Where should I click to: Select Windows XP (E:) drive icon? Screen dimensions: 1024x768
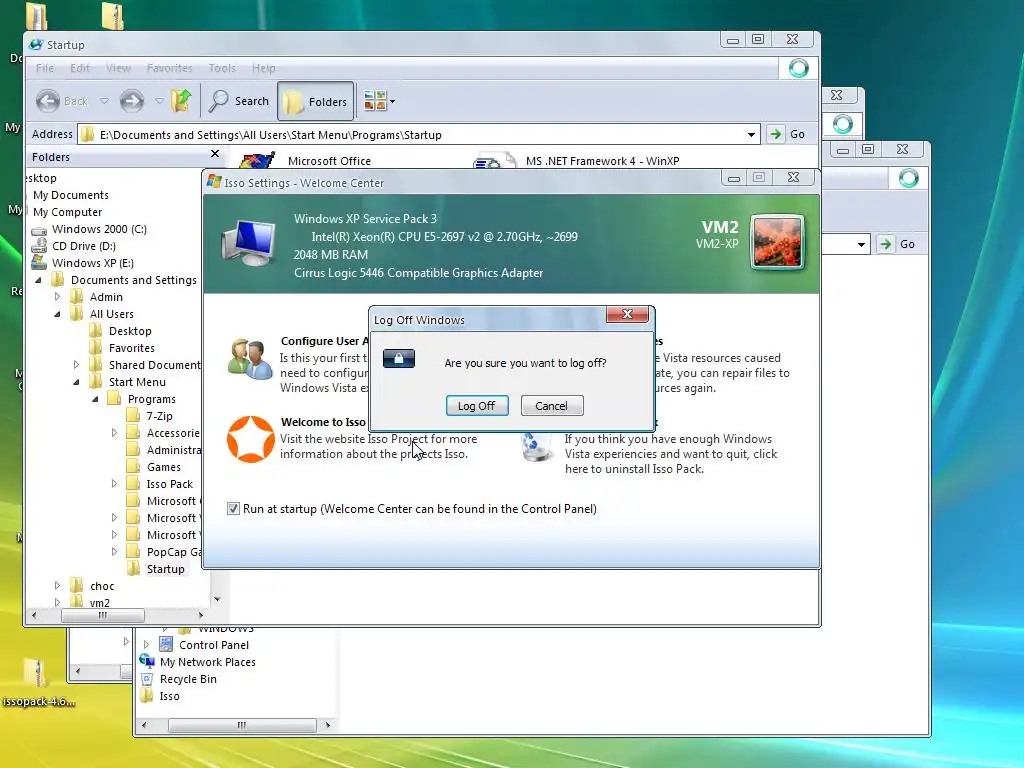[39, 263]
